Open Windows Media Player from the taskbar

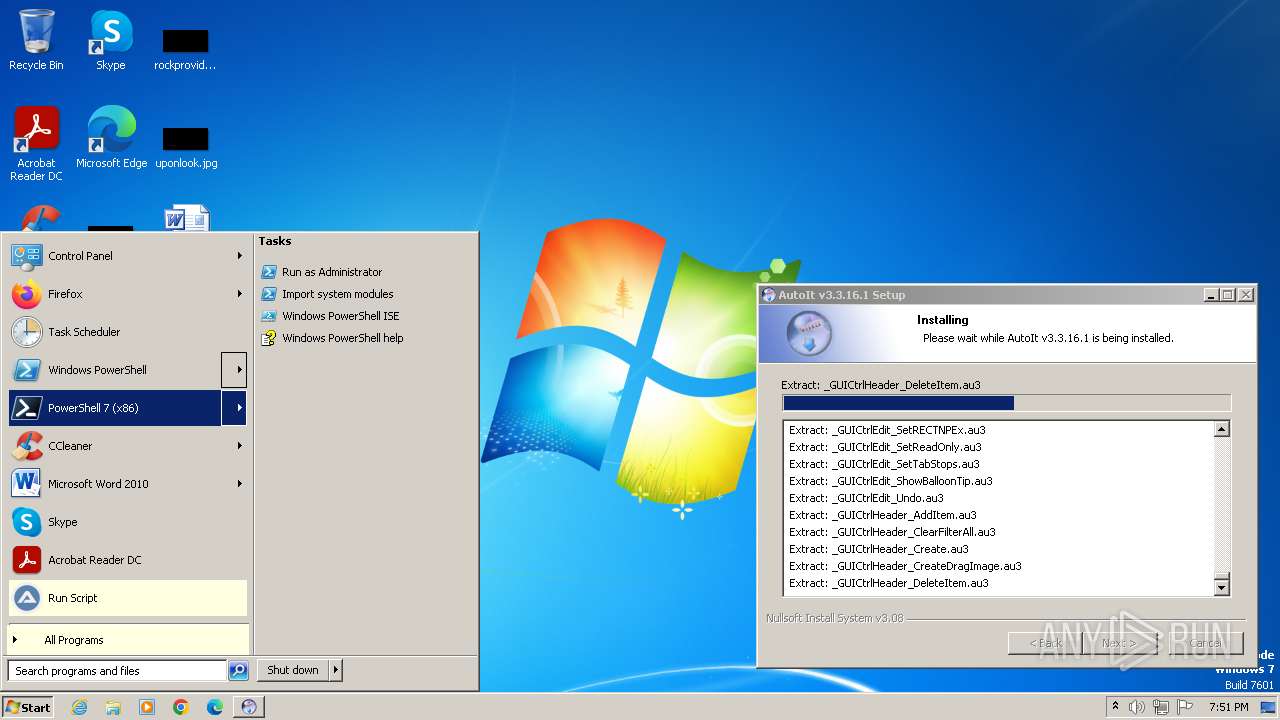[147, 707]
